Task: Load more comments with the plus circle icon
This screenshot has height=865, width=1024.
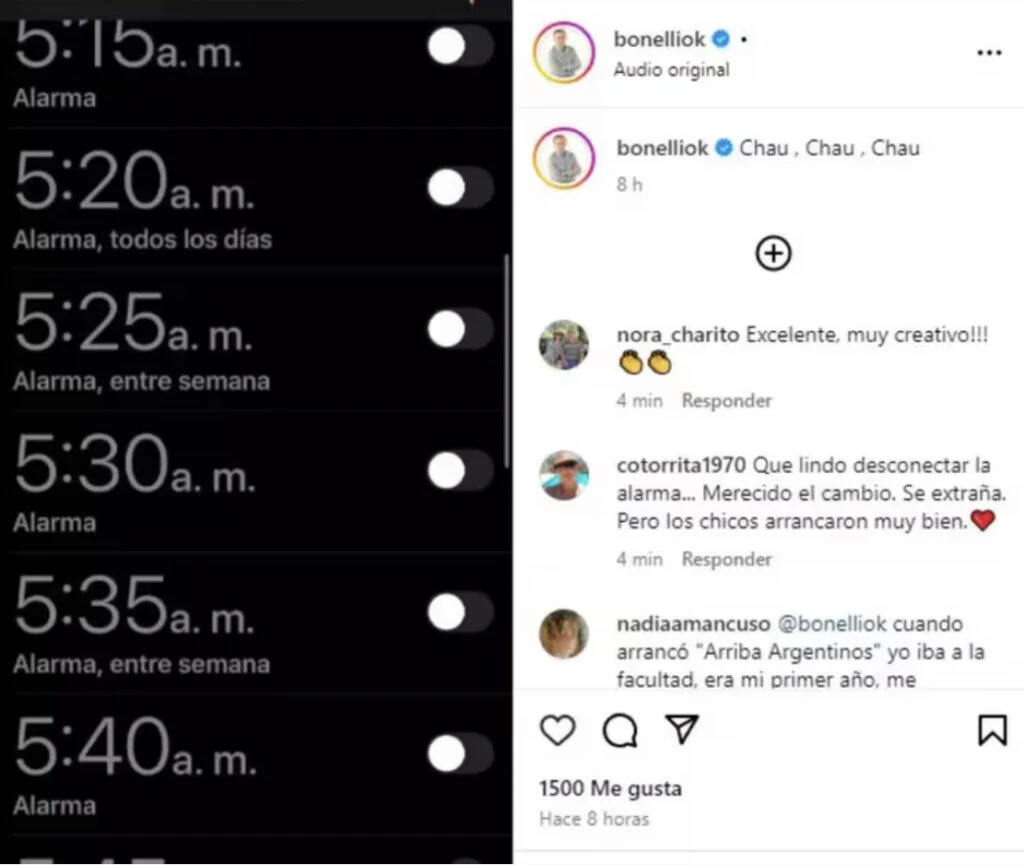Action: pos(773,253)
